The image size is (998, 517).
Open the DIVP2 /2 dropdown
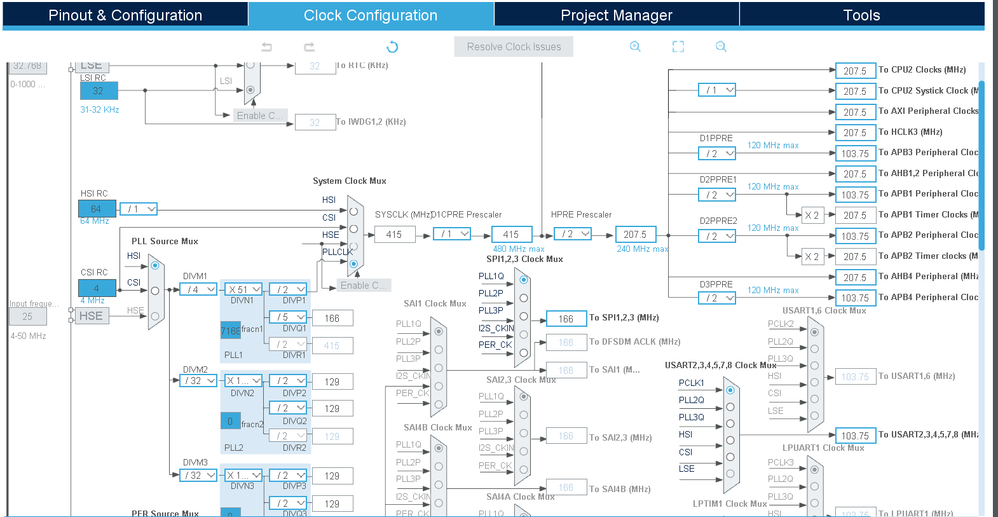tap(288, 381)
